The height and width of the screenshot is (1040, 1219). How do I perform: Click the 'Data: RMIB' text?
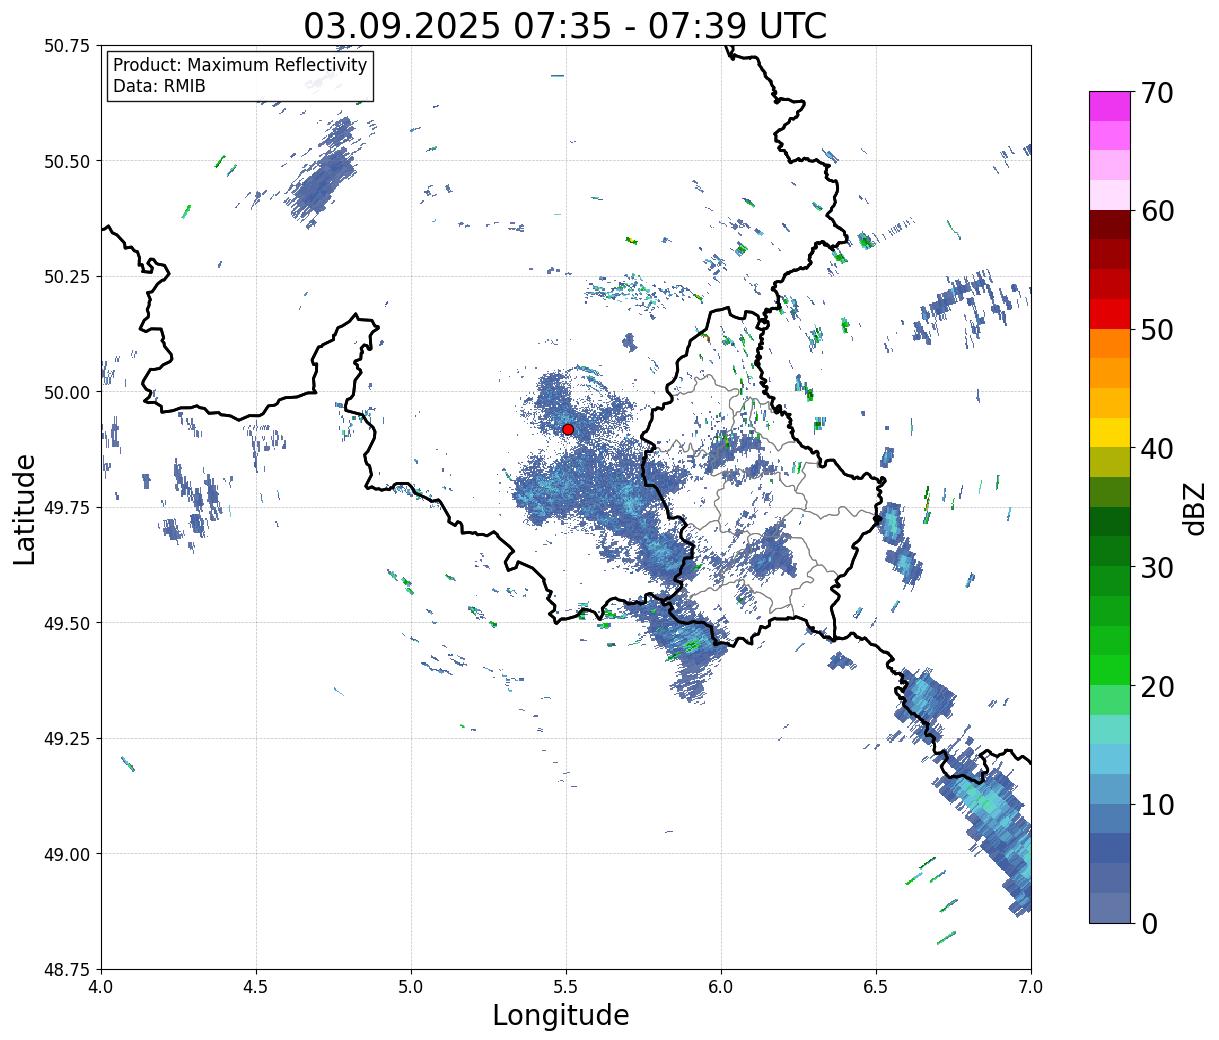point(159,86)
